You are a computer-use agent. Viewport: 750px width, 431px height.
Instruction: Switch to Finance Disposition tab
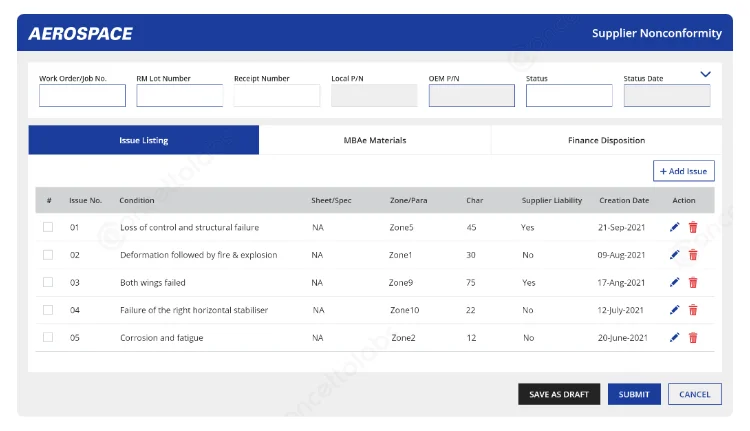(x=606, y=140)
